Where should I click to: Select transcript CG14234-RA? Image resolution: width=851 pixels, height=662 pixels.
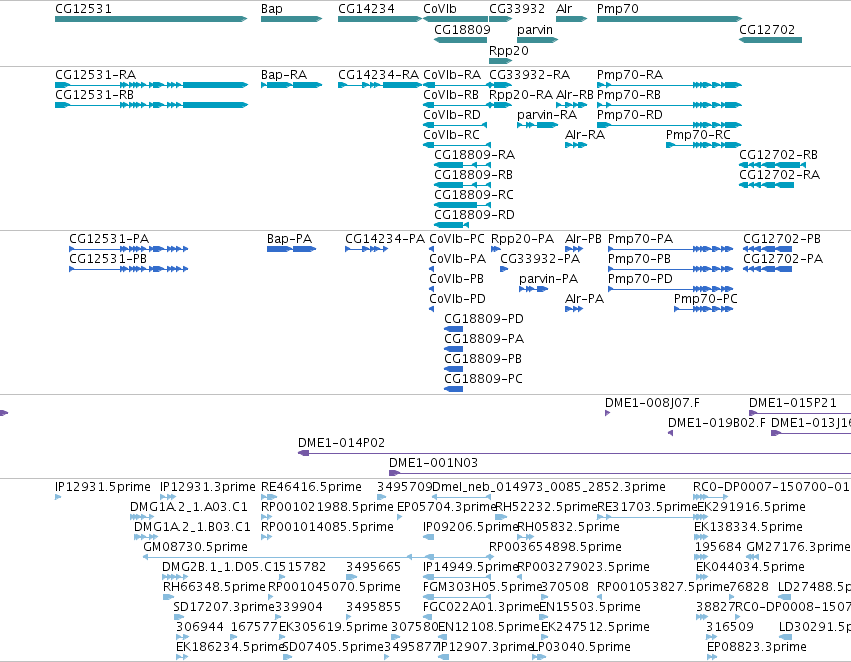tap(379, 85)
